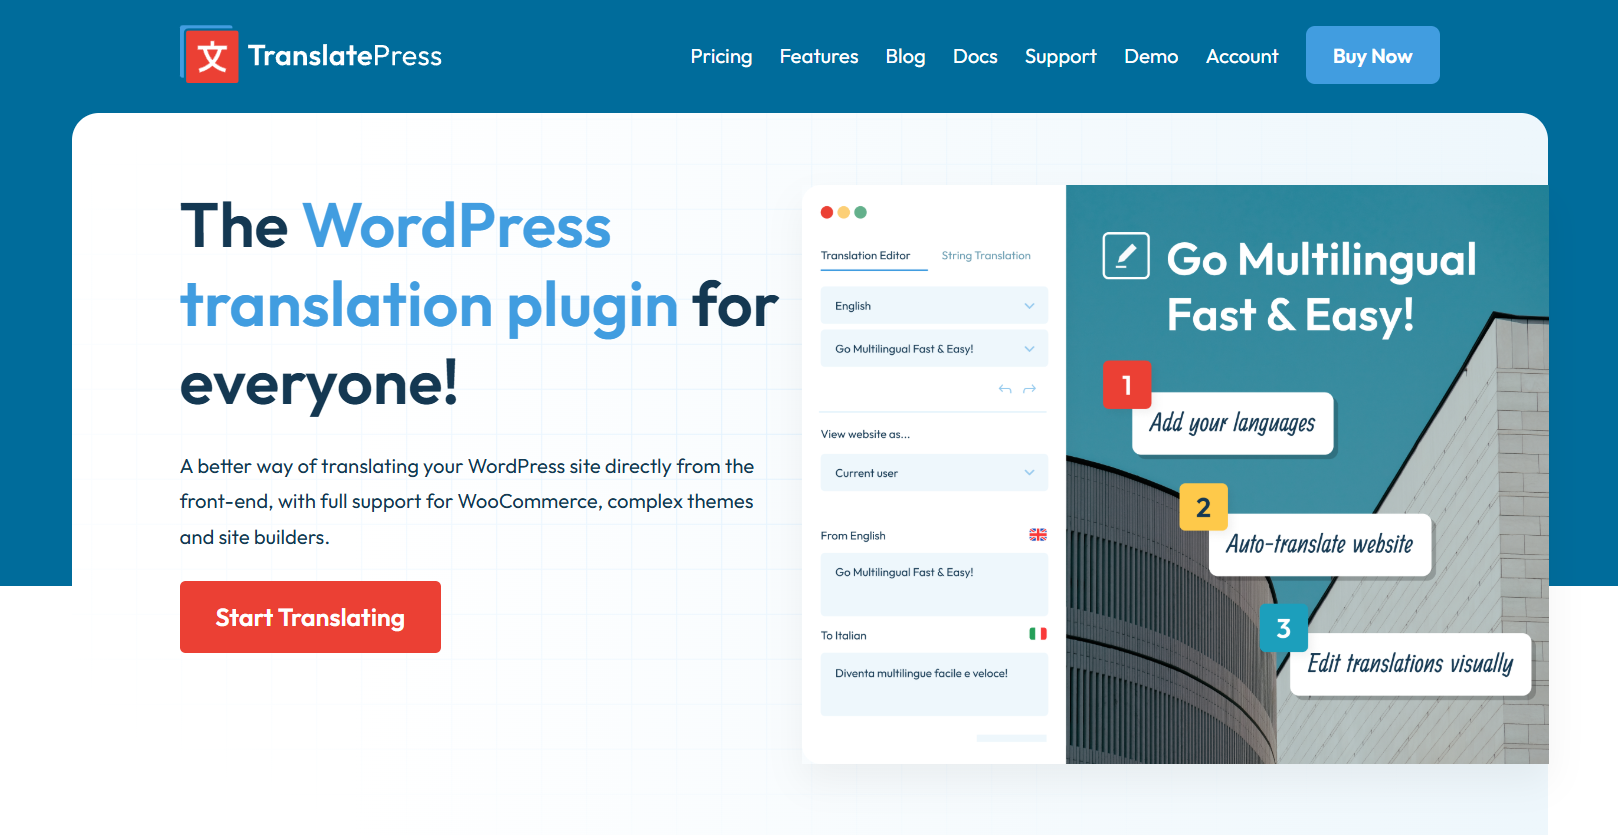1618x835 pixels.
Task: Click the Edit translations visually card
Action: (x=1410, y=664)
